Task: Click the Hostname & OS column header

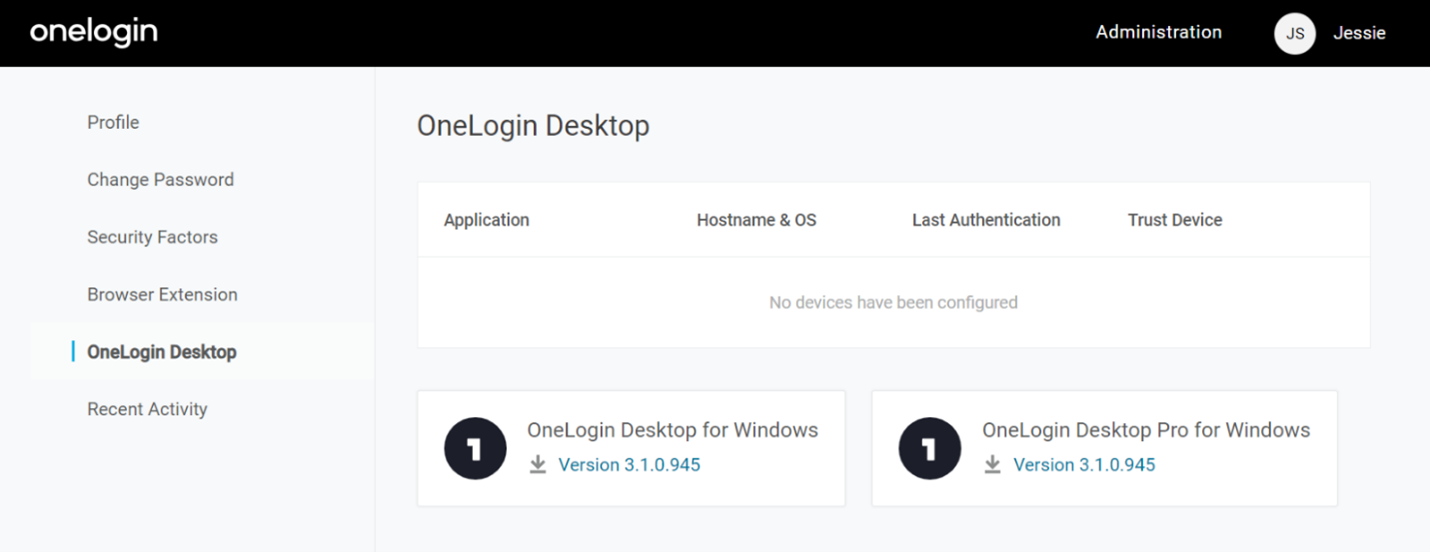Action: pos(756,220)
